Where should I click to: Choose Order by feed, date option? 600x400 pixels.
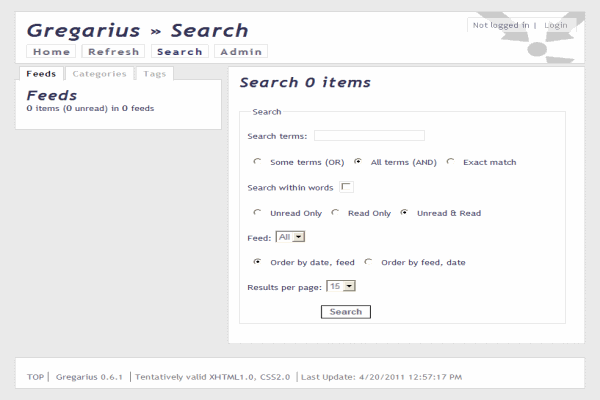coord(369,262)
